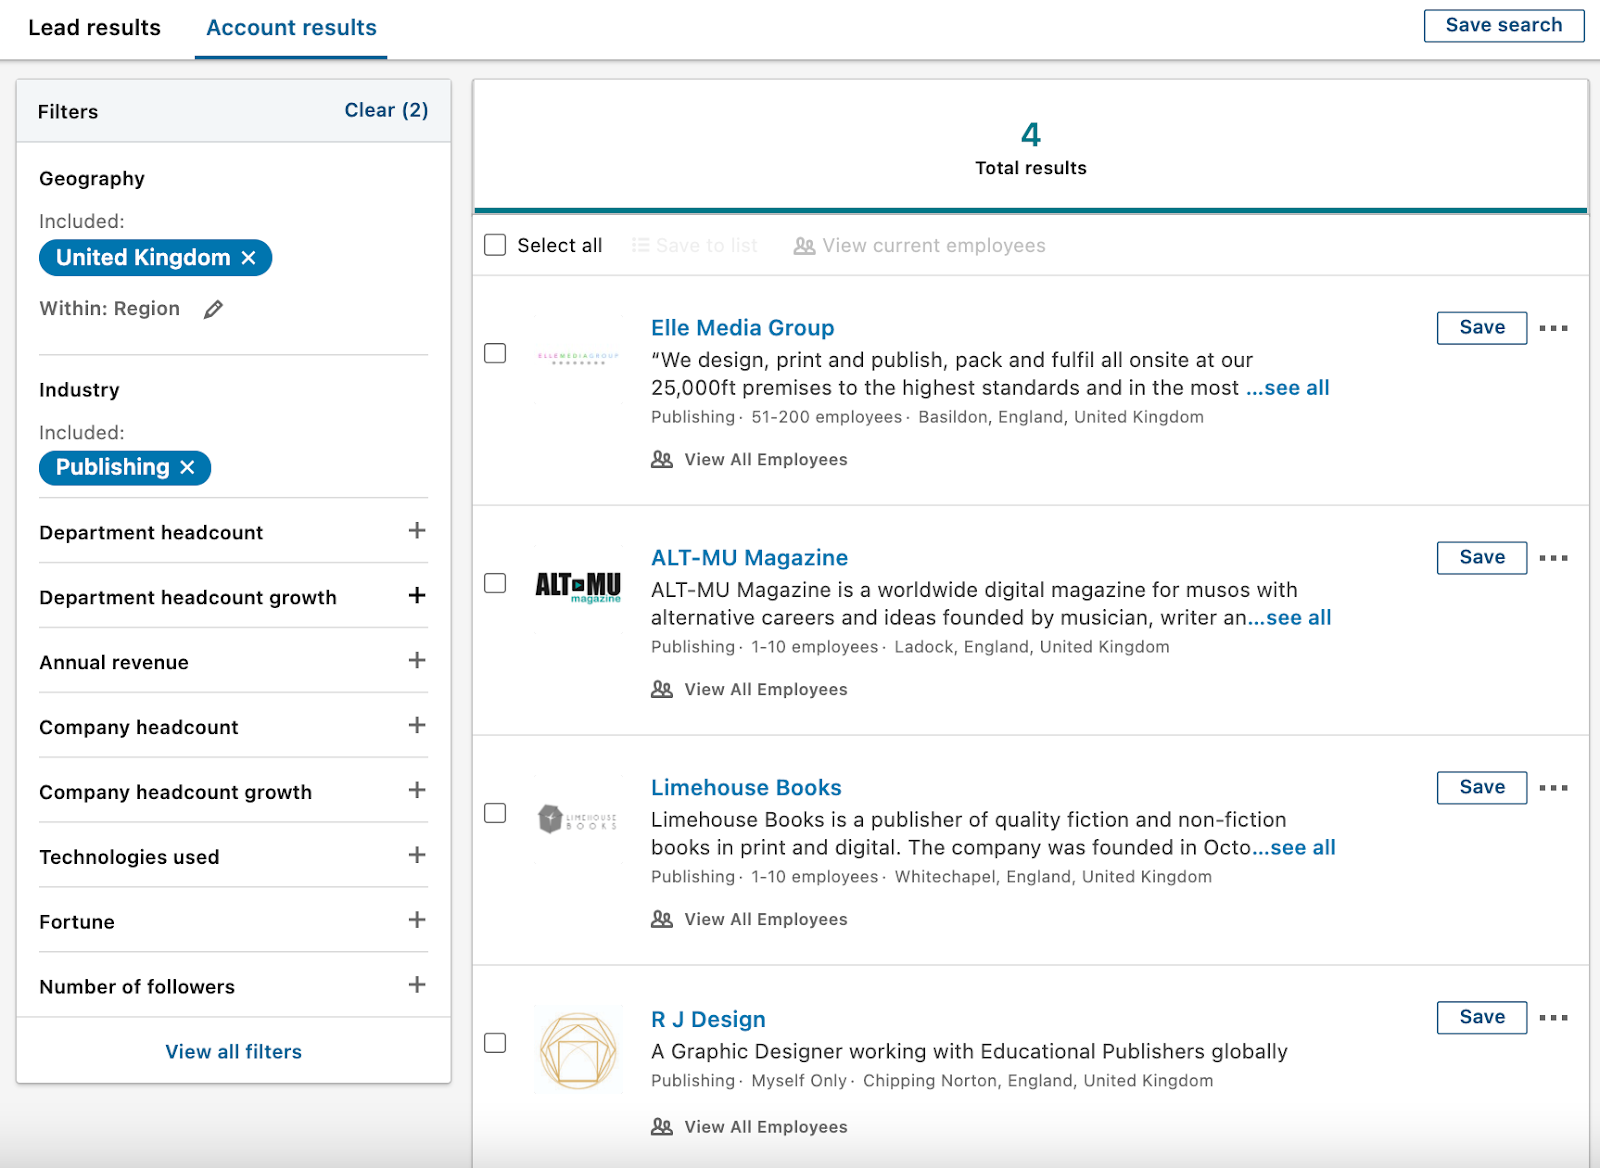
Task: Switch to the Account results tab
Action: (x=291, y=28)
